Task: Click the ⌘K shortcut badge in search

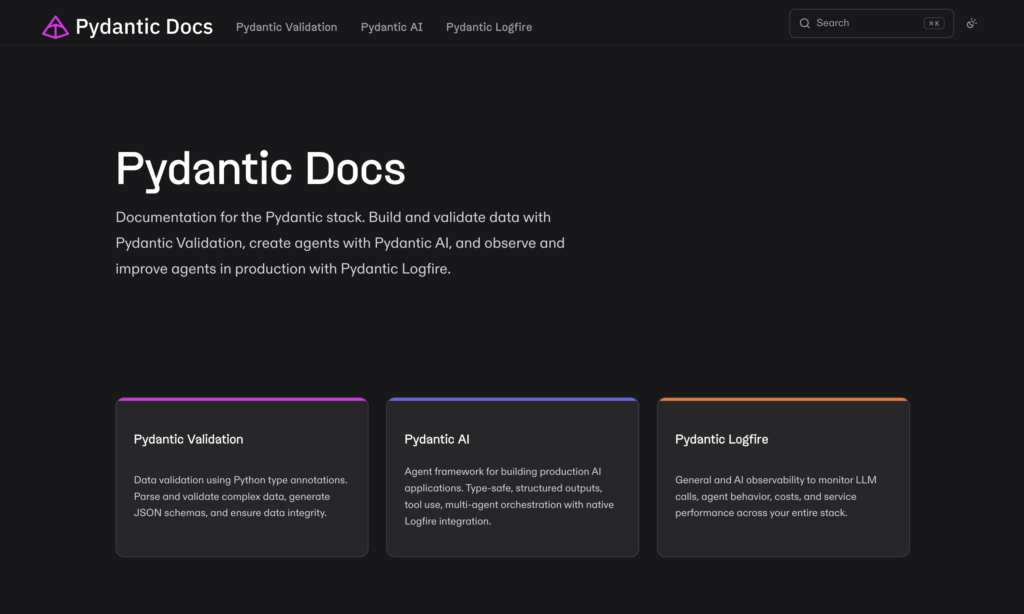Action: coord(934,23)
